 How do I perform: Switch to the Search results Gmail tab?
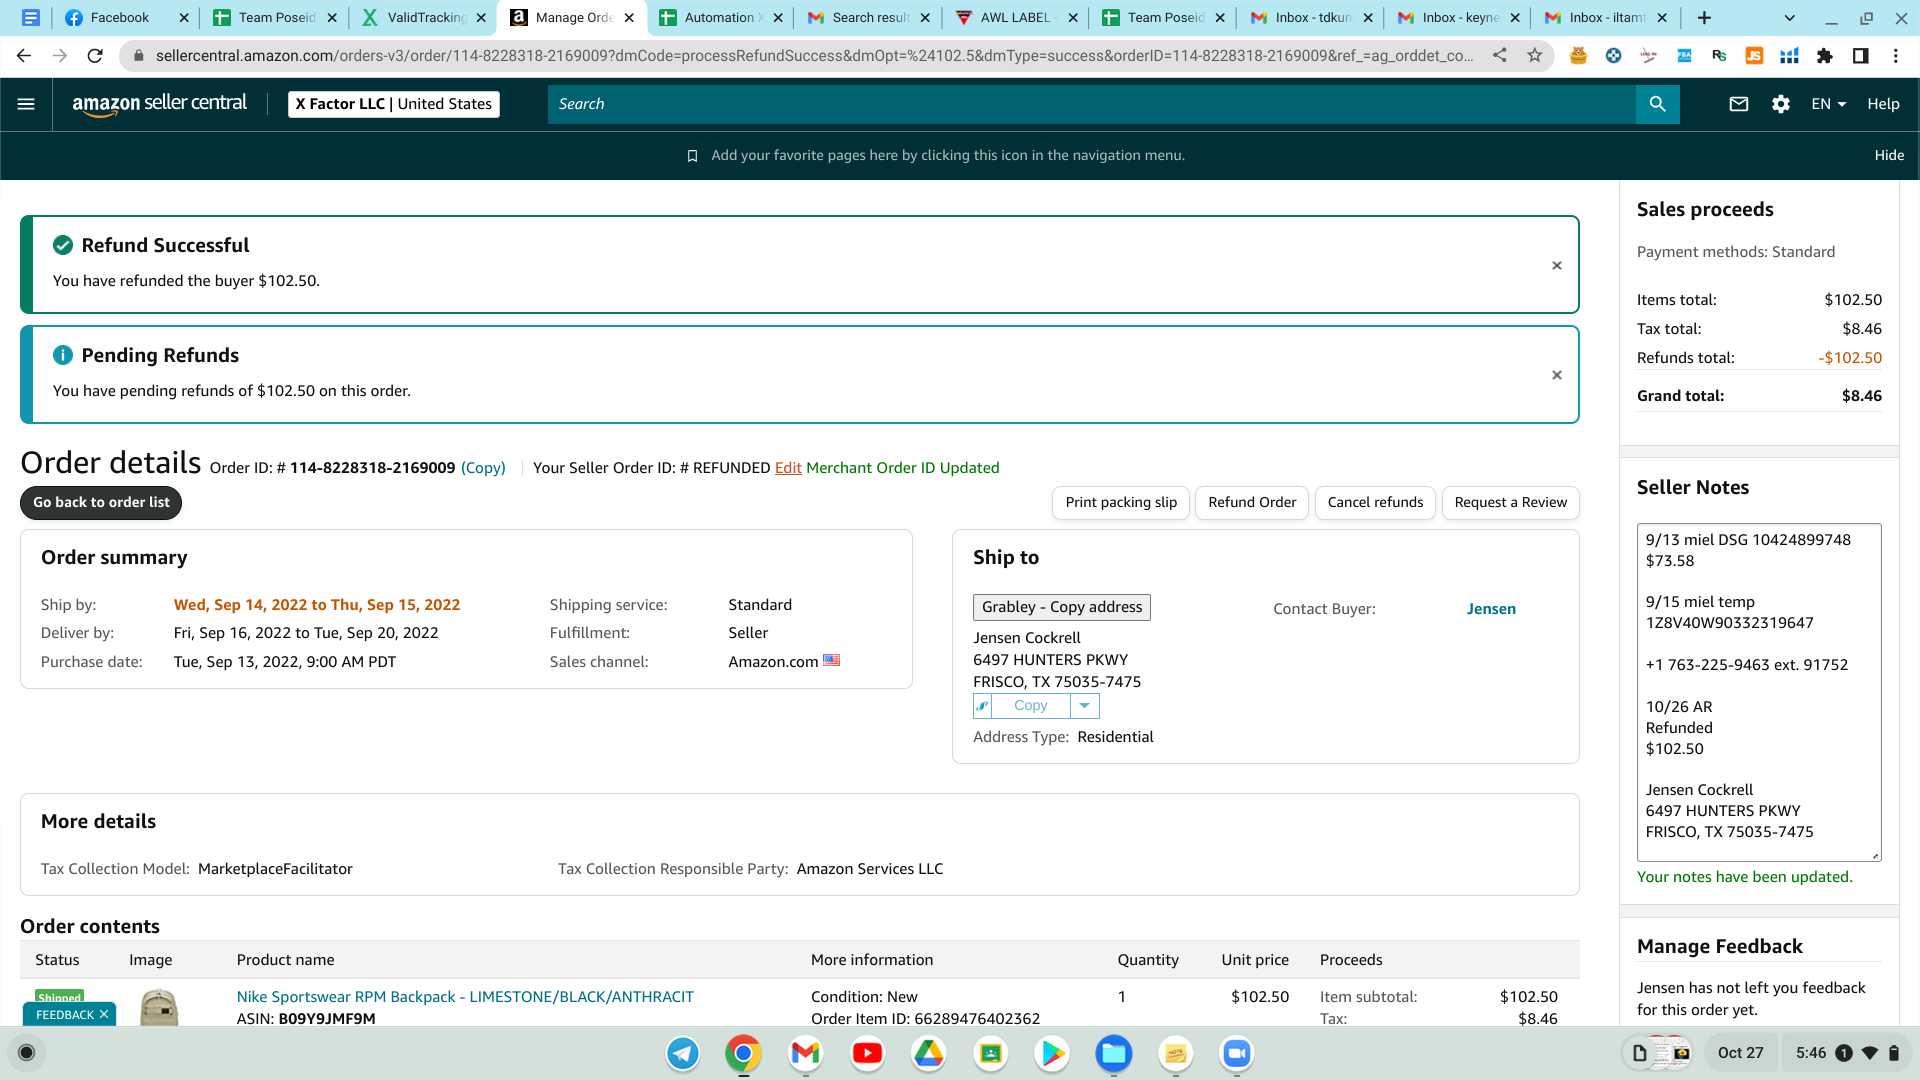point(869,18)
